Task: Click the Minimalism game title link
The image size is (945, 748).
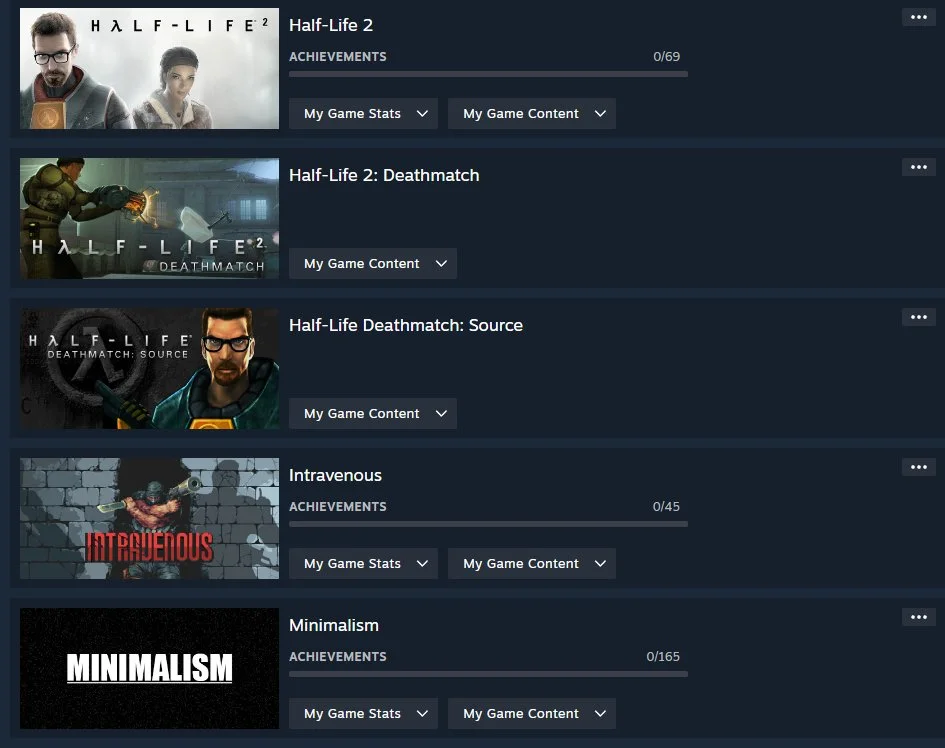Action: 334,626
